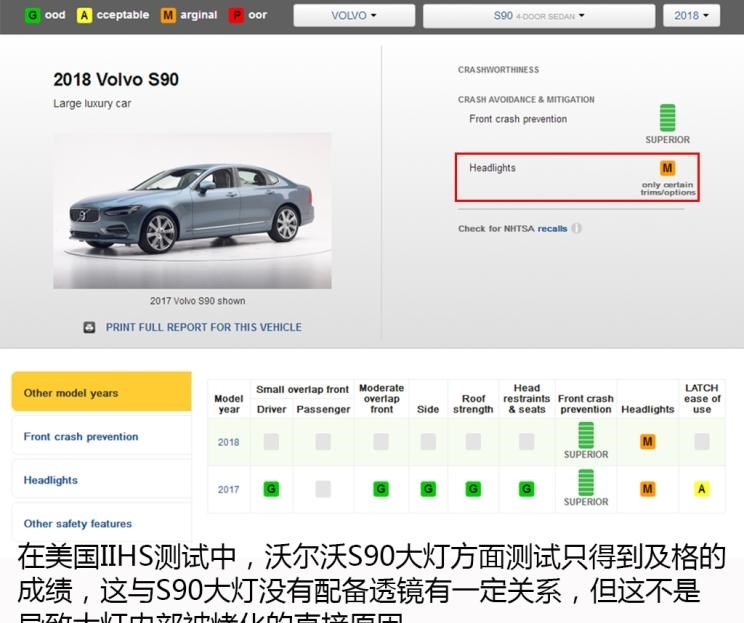Click 2017 Superior front crash prevention bars
This screenshot has height=623, width=744.
pos(586,483)
